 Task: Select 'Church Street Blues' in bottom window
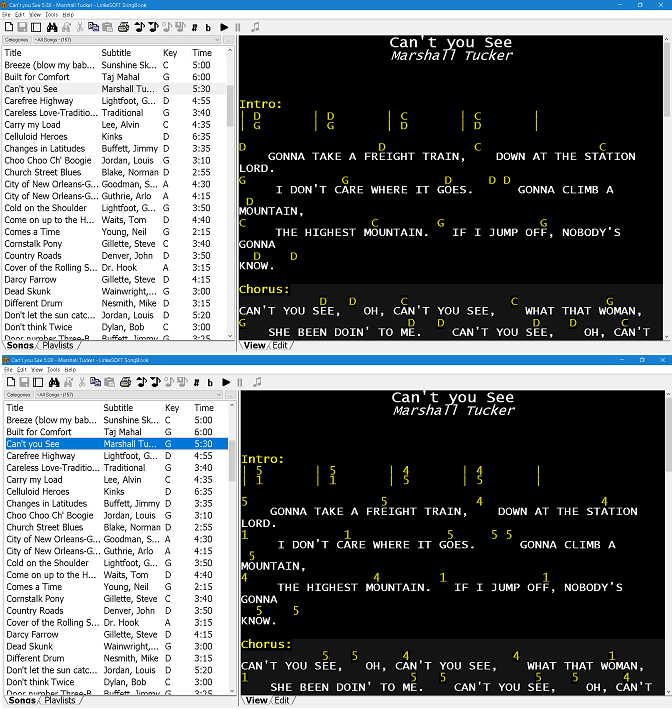click(x=116, y=528)
